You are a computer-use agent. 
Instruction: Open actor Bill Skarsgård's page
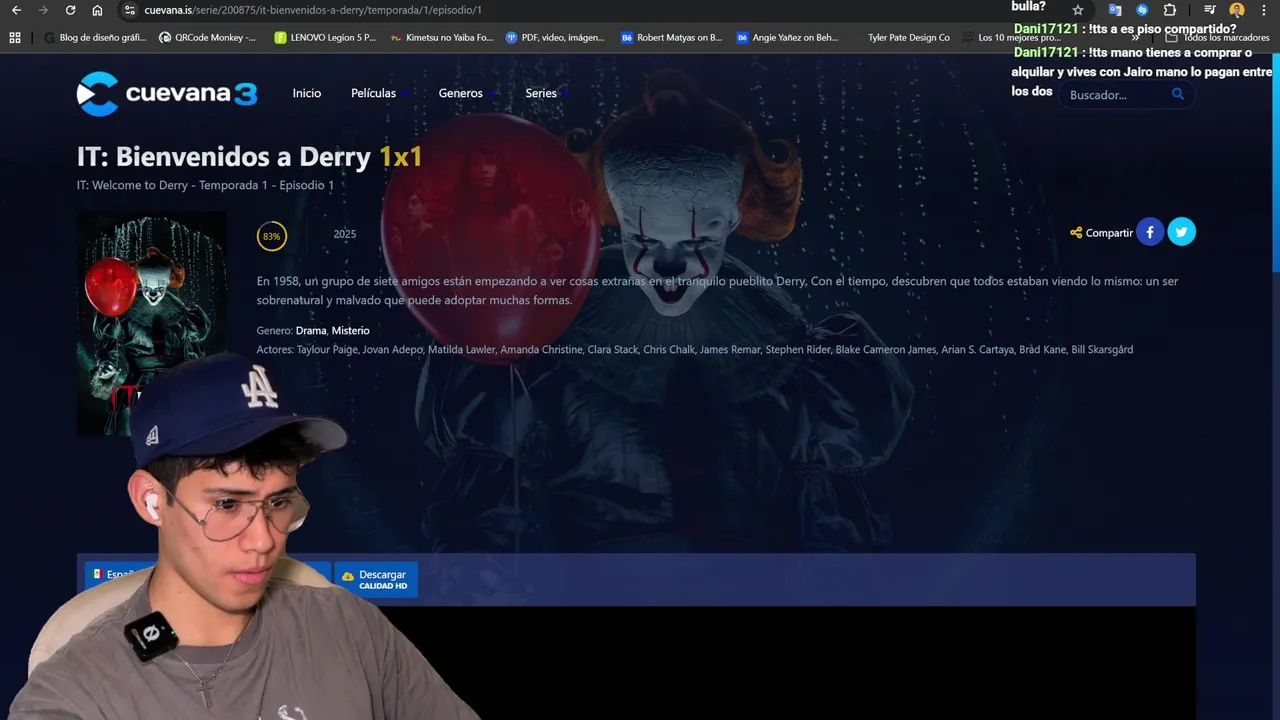[1102, 350]
